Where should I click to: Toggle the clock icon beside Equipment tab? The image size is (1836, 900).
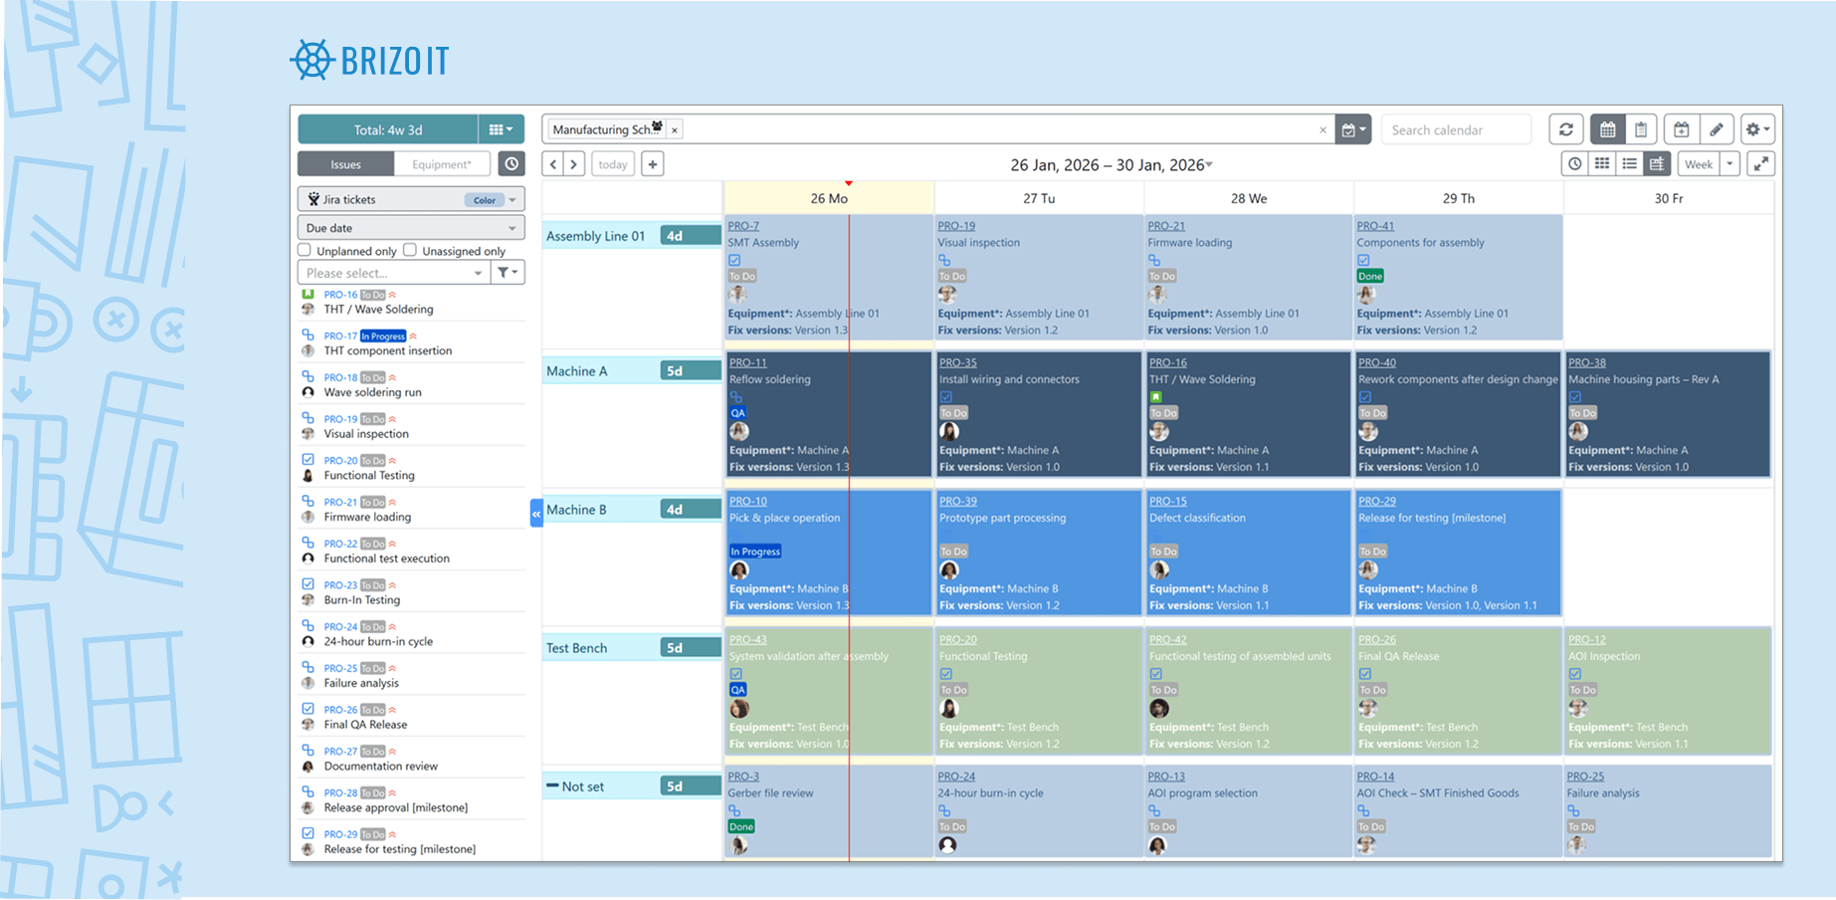click(511, 163)
